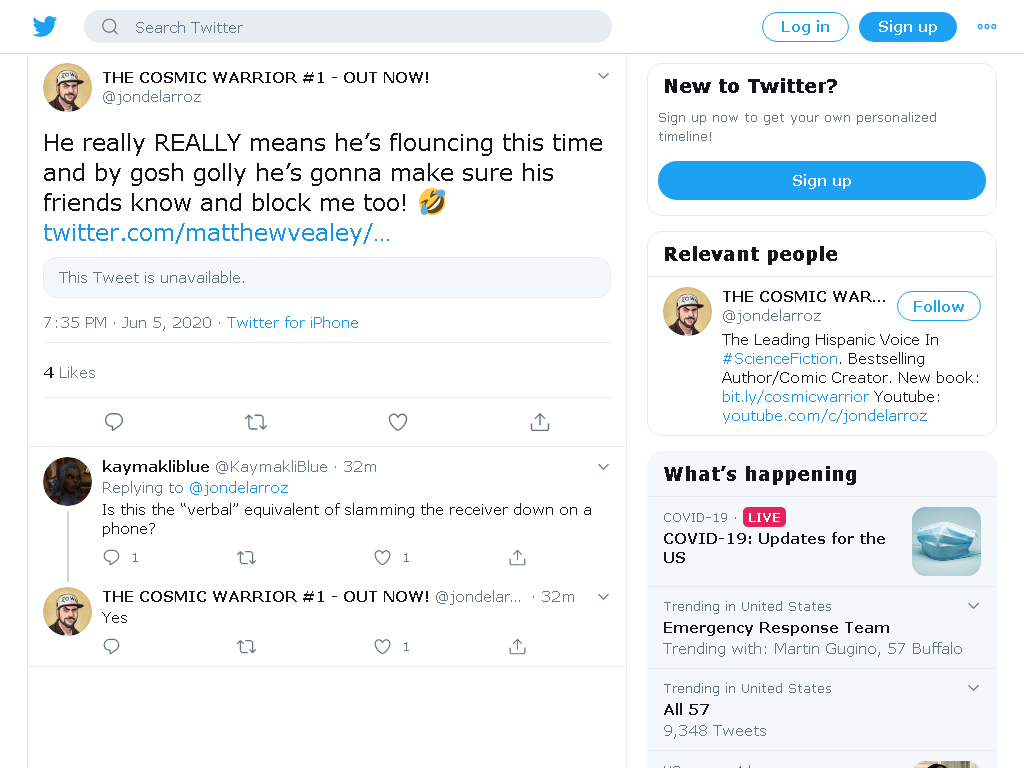Follow THE COSMIC WARRIOR account
The height and width of the screenshot is (768, 1024).
(938, 306)
